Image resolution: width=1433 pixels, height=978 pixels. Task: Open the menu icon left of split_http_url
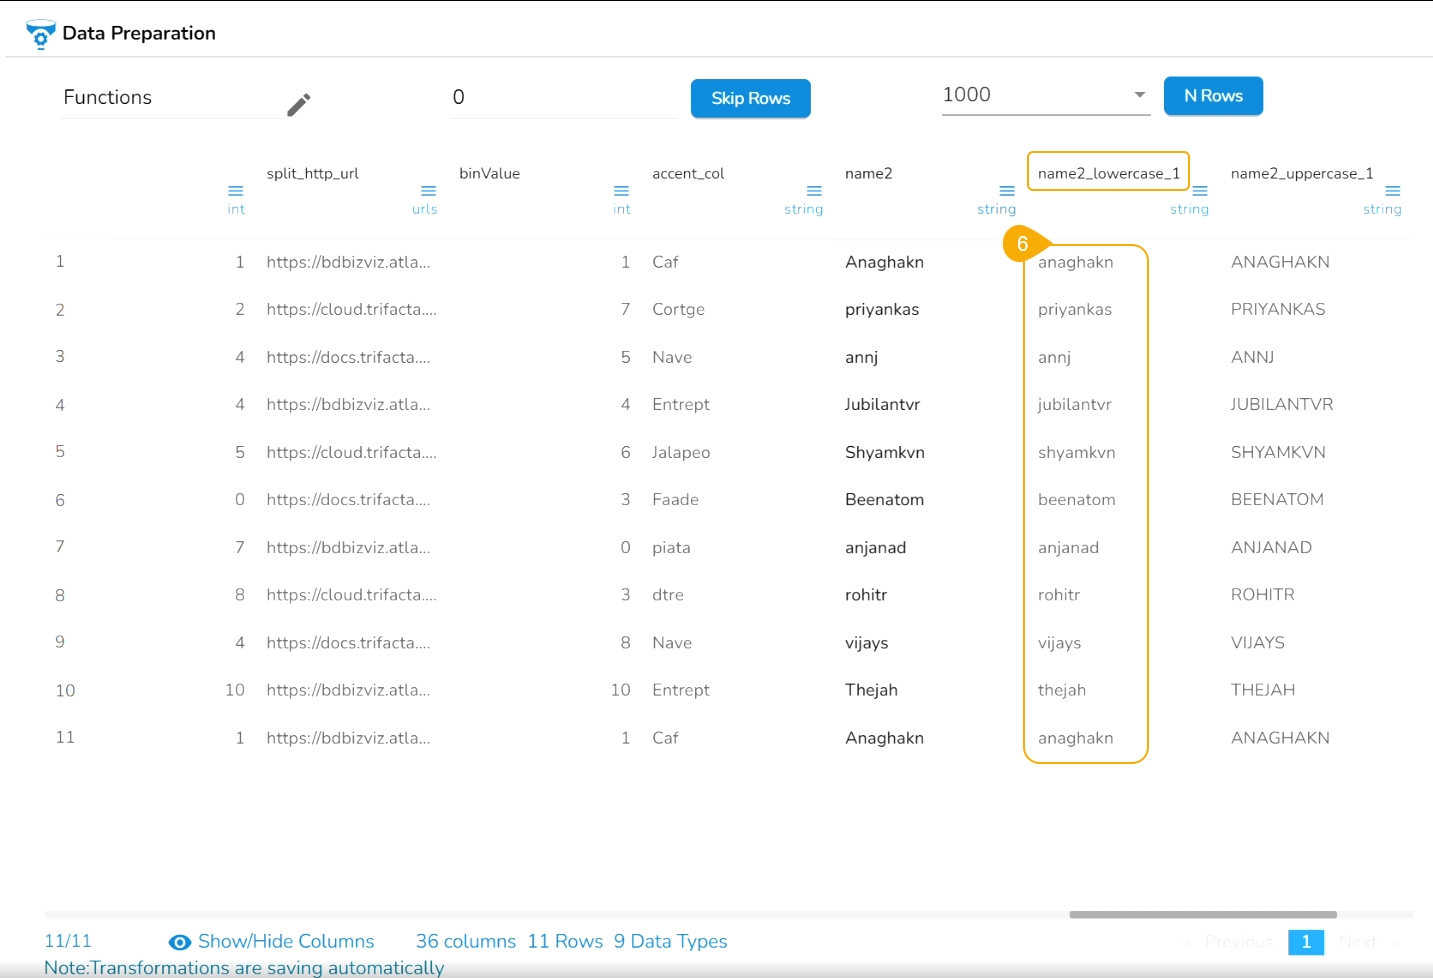(236, 191)
